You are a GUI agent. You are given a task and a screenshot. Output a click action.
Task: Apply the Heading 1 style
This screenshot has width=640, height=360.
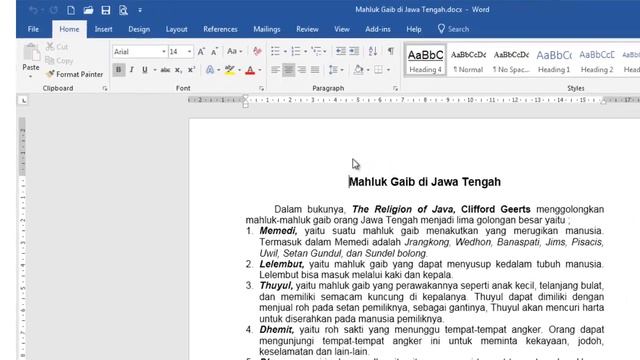point(554,60)
